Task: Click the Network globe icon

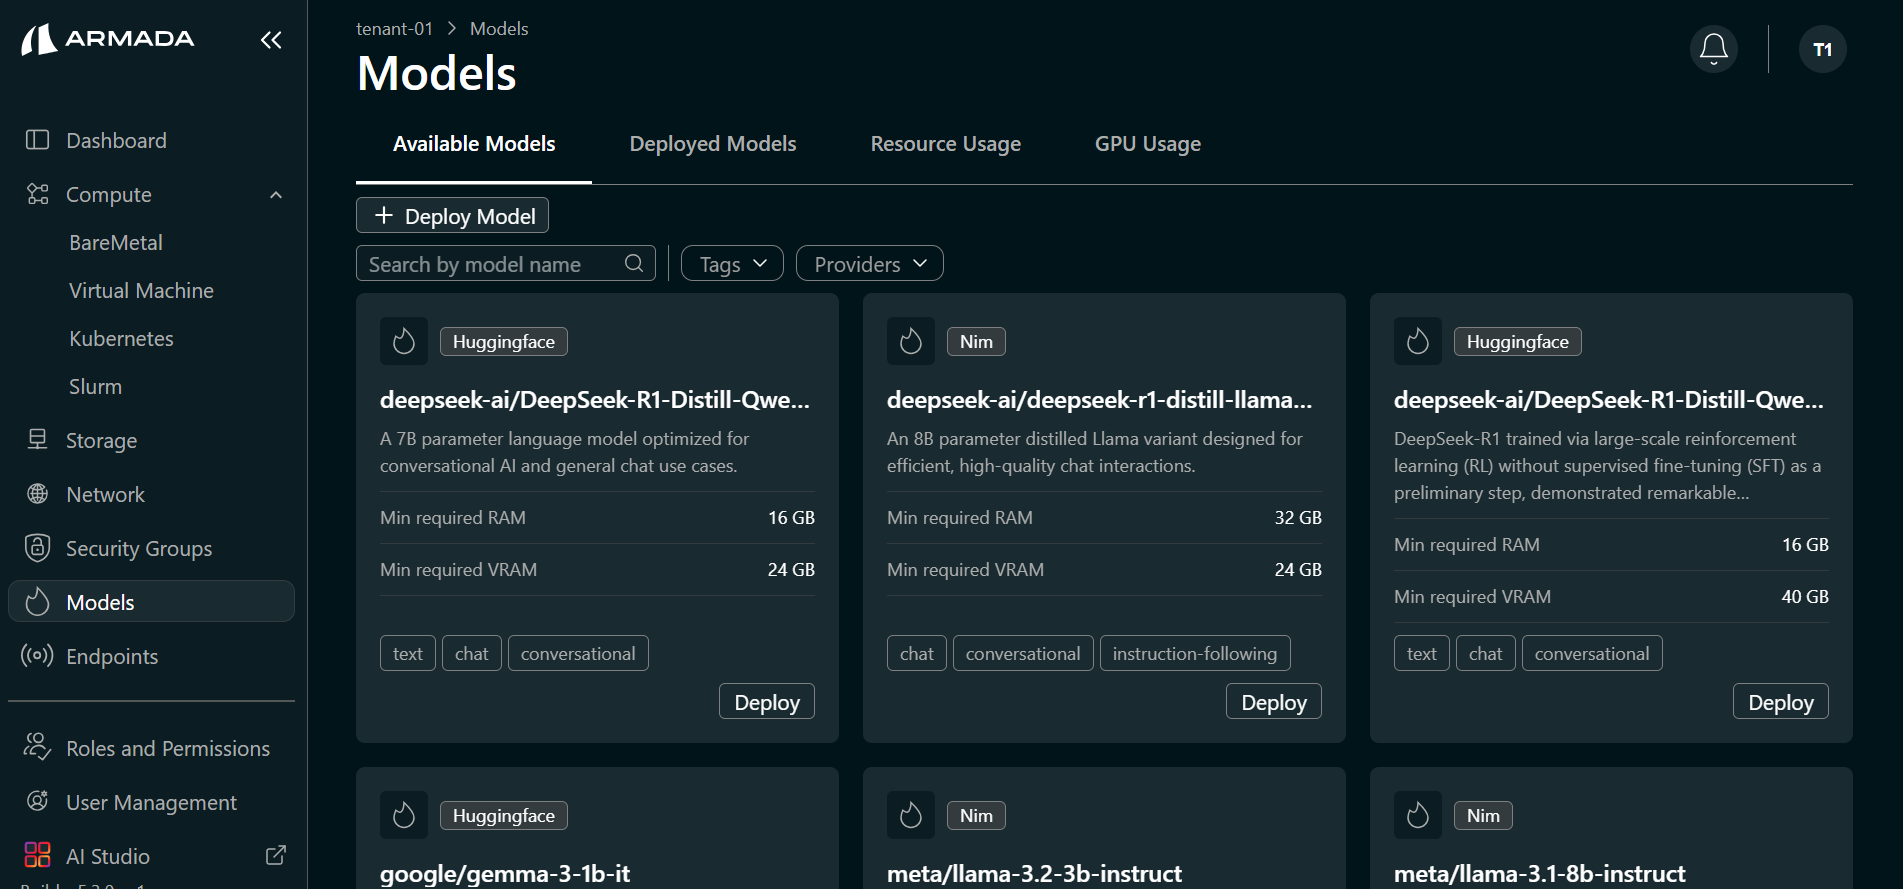Action: tap(37, 494)
